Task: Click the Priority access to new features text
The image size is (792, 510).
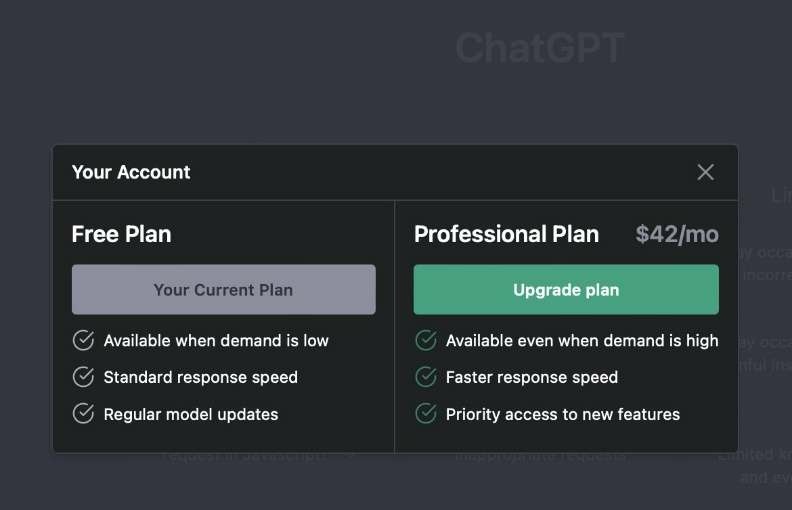Action: 563,415
